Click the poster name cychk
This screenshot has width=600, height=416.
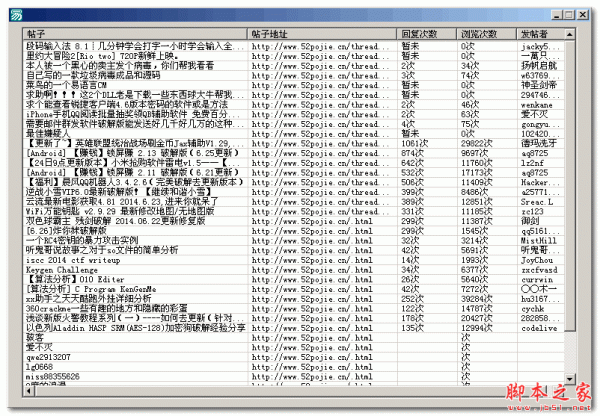532,309
